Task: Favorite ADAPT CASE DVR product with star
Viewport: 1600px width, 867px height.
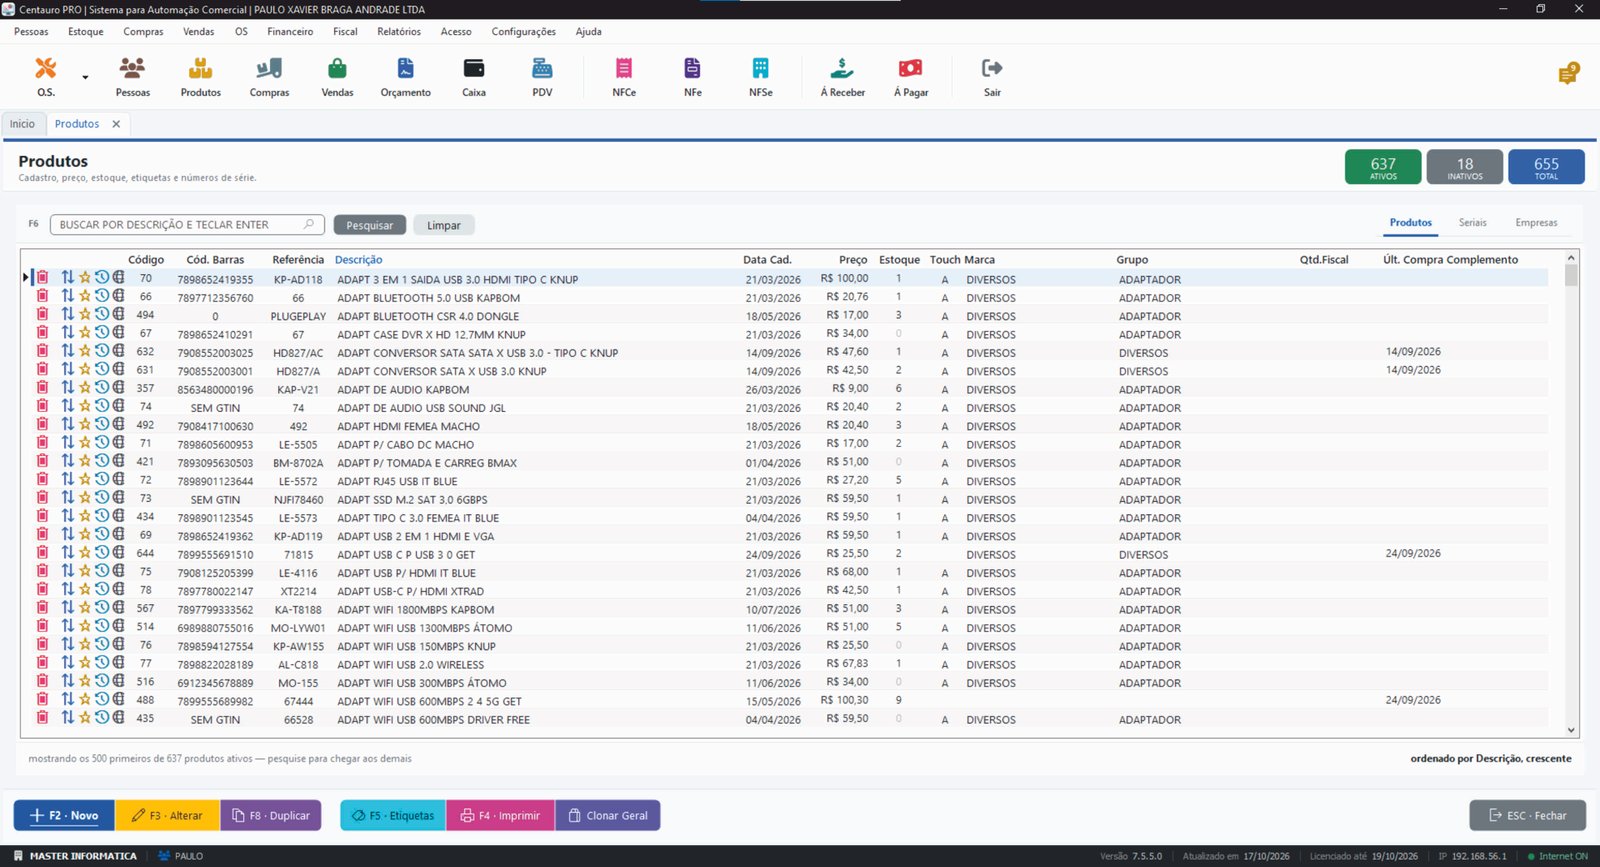Action: [85, 333]
